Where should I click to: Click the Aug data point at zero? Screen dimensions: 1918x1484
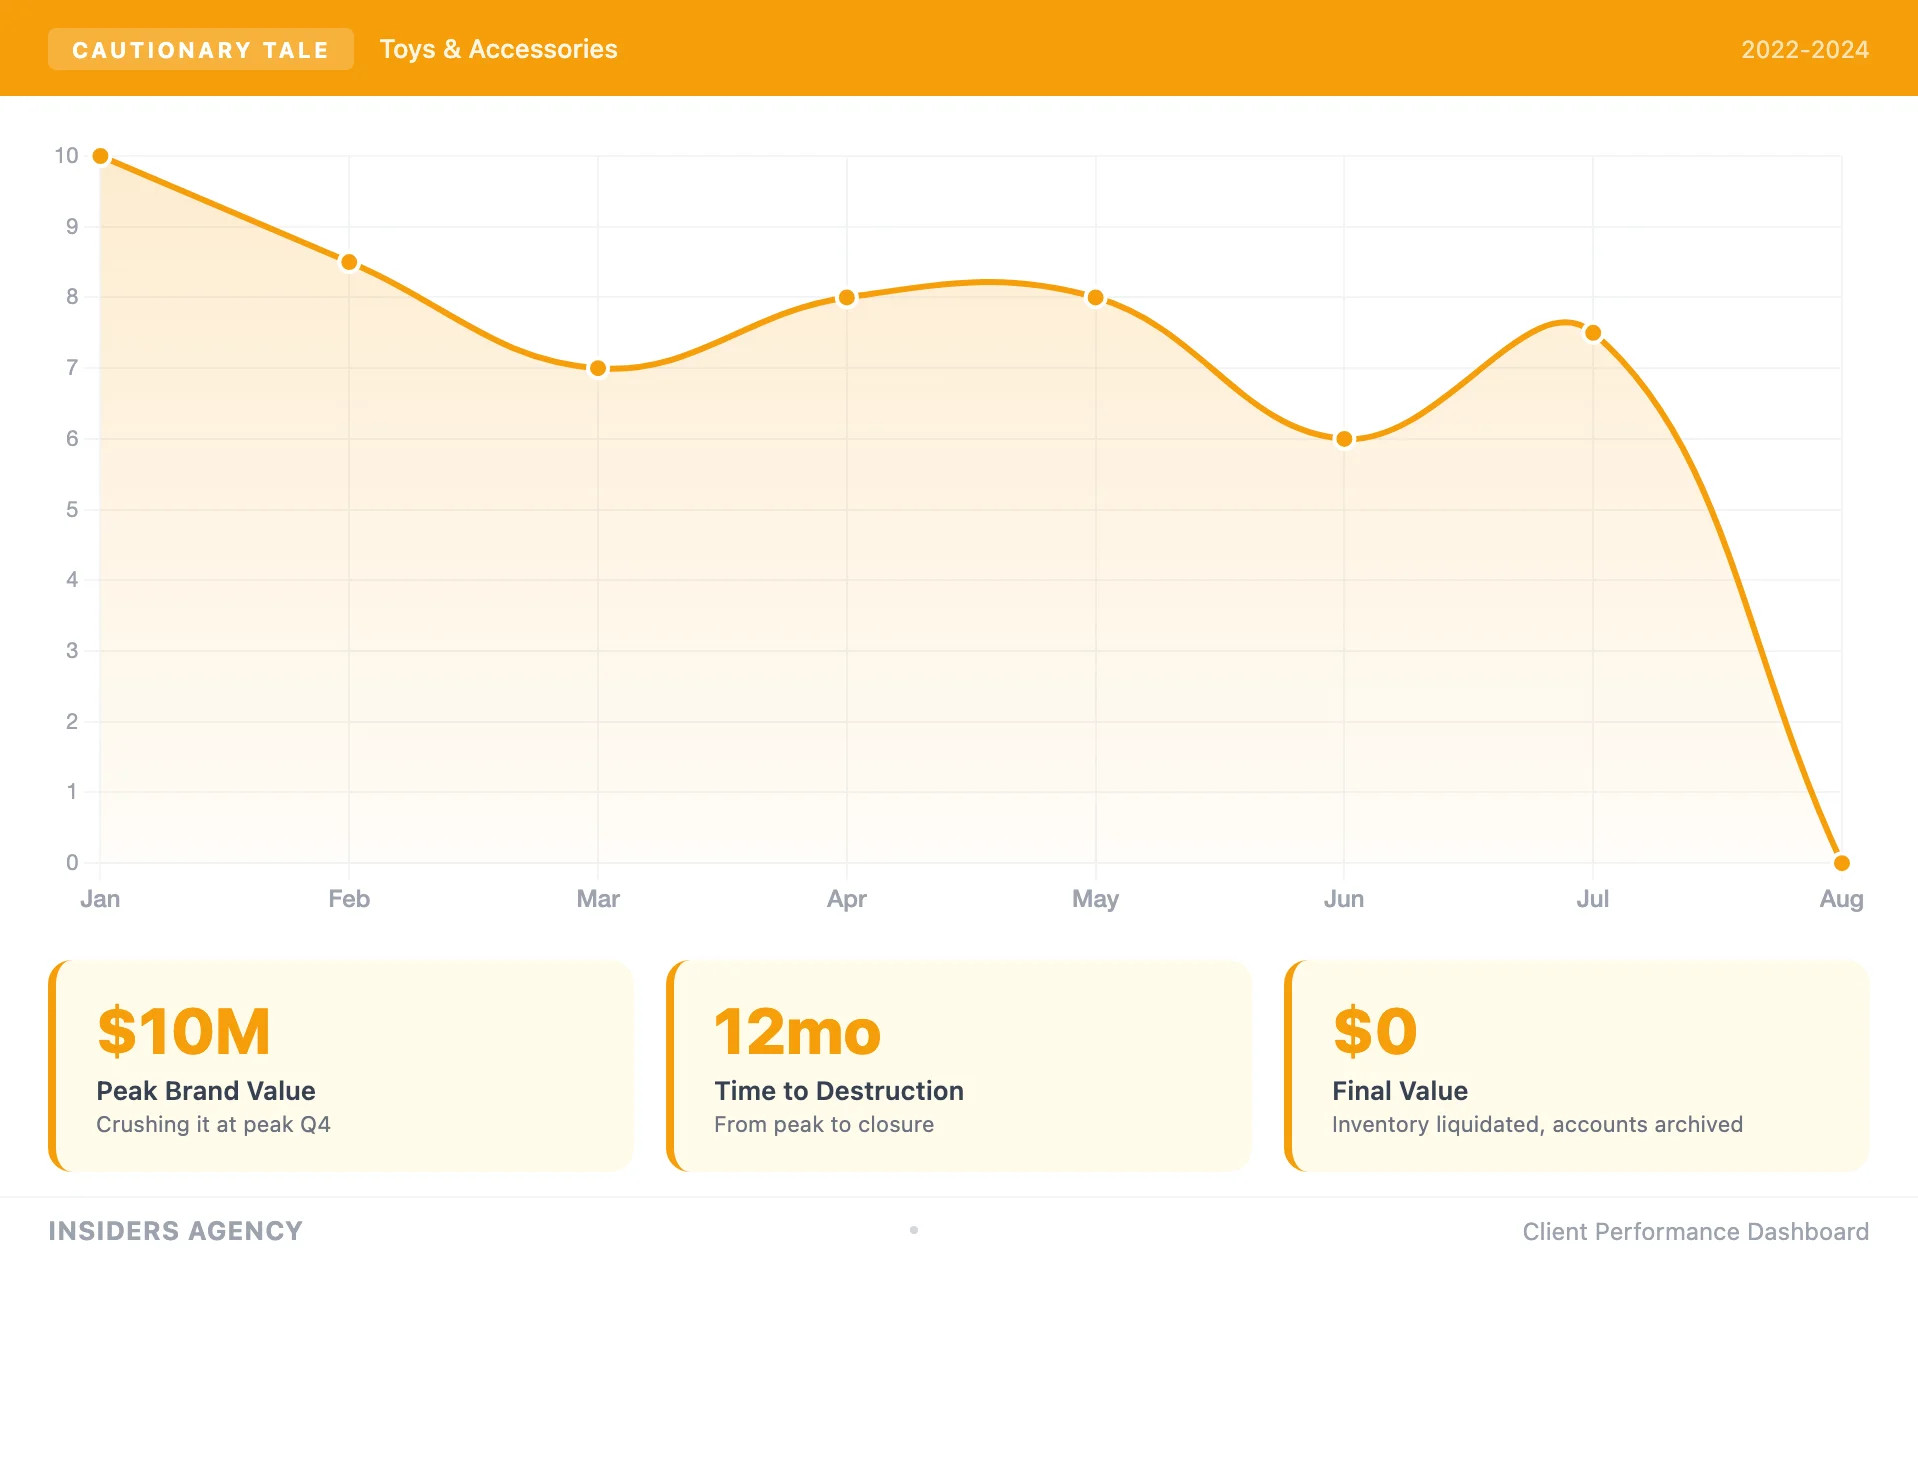click(1841, 863)
